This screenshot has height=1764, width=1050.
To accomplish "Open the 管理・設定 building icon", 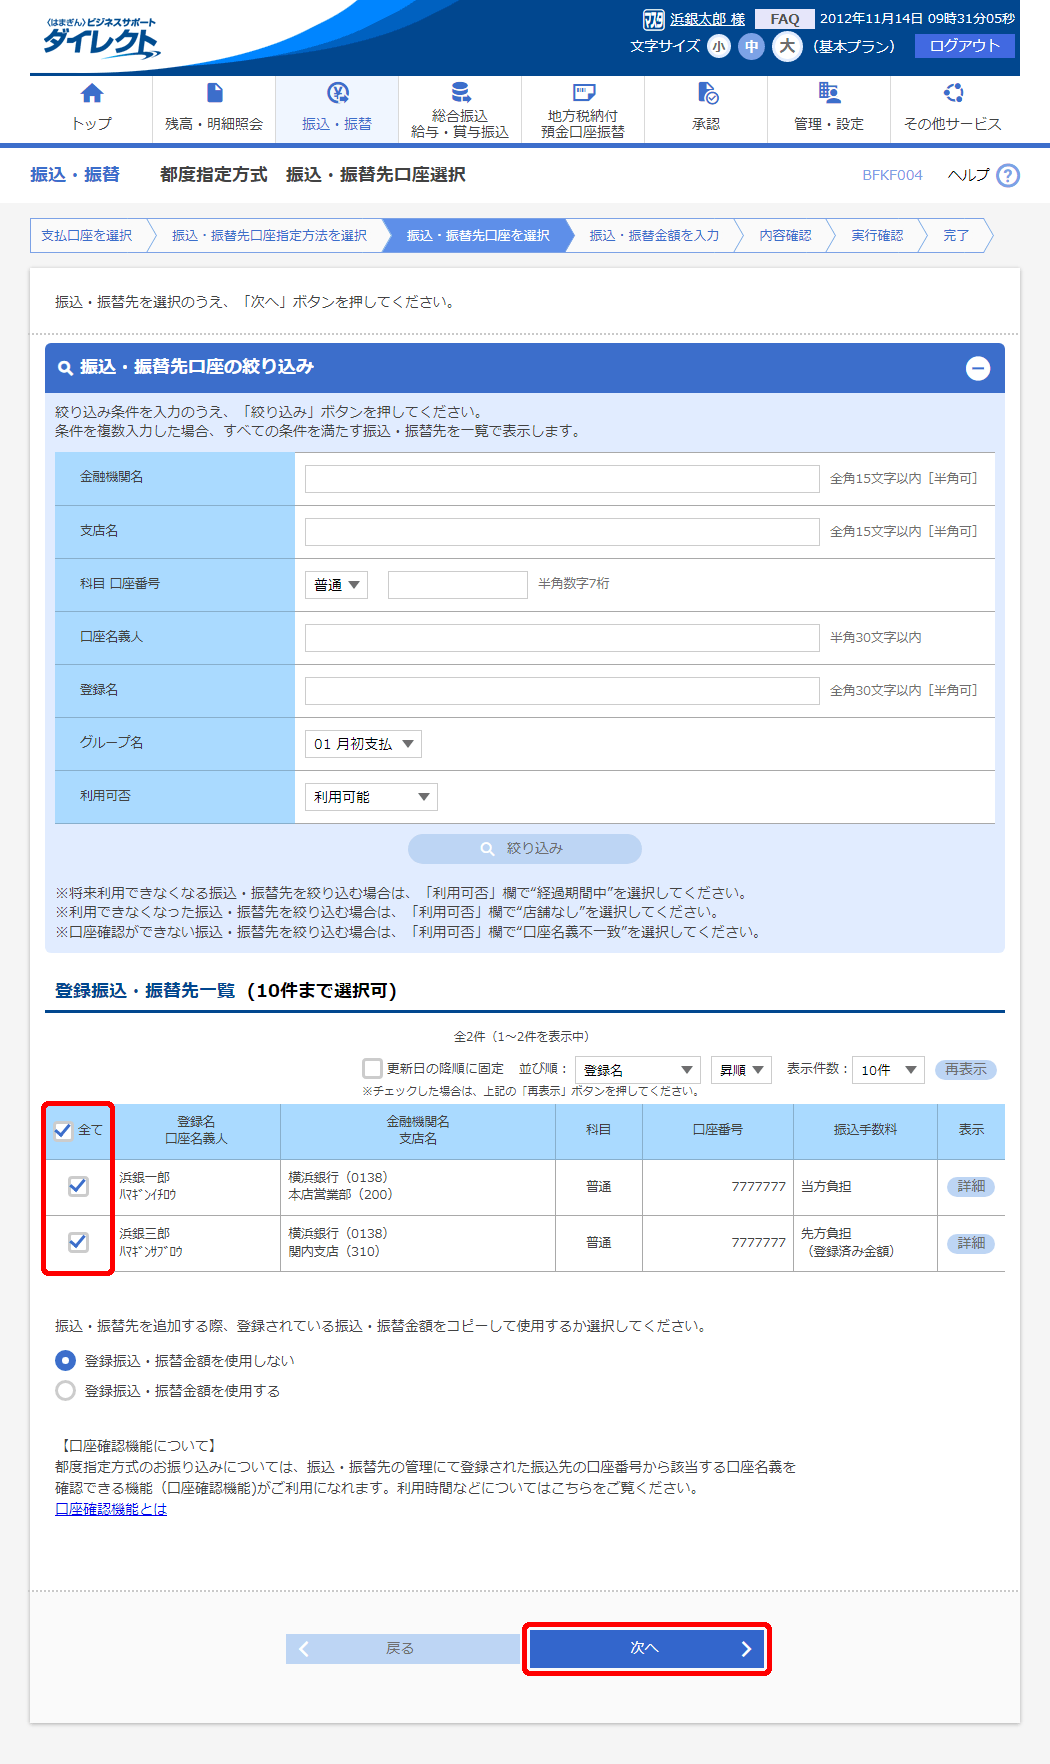I will coord(829,93).
